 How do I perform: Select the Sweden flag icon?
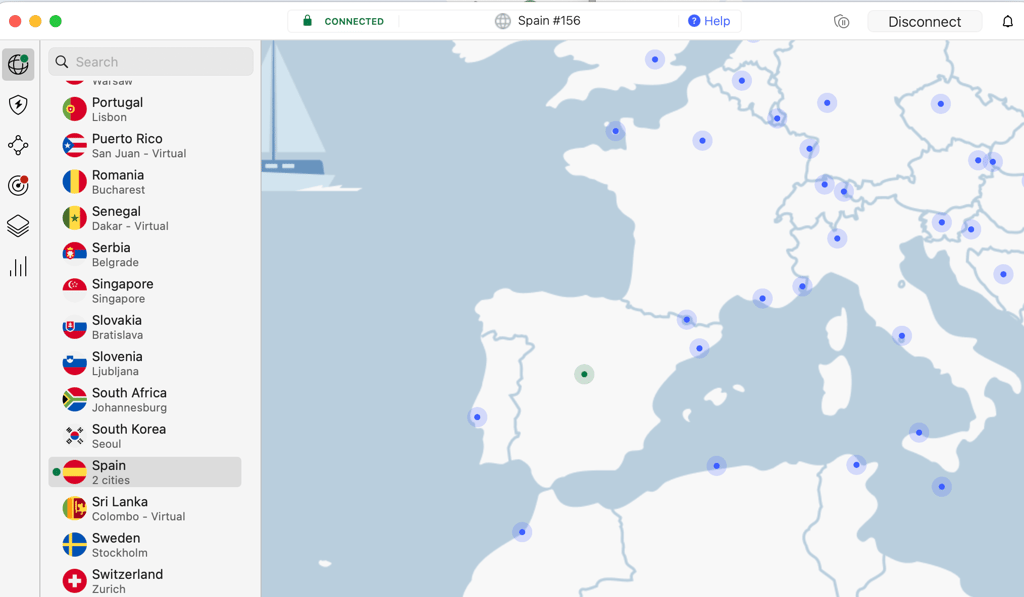coord(74,545)
